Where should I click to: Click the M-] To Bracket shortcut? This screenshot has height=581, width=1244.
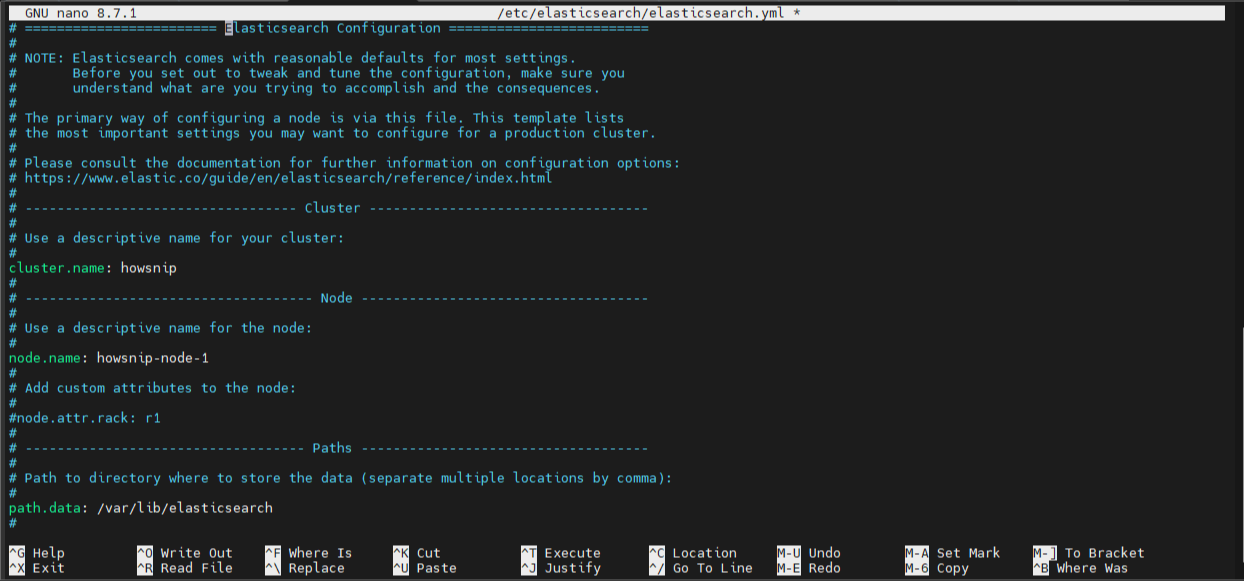point(1089,553)
